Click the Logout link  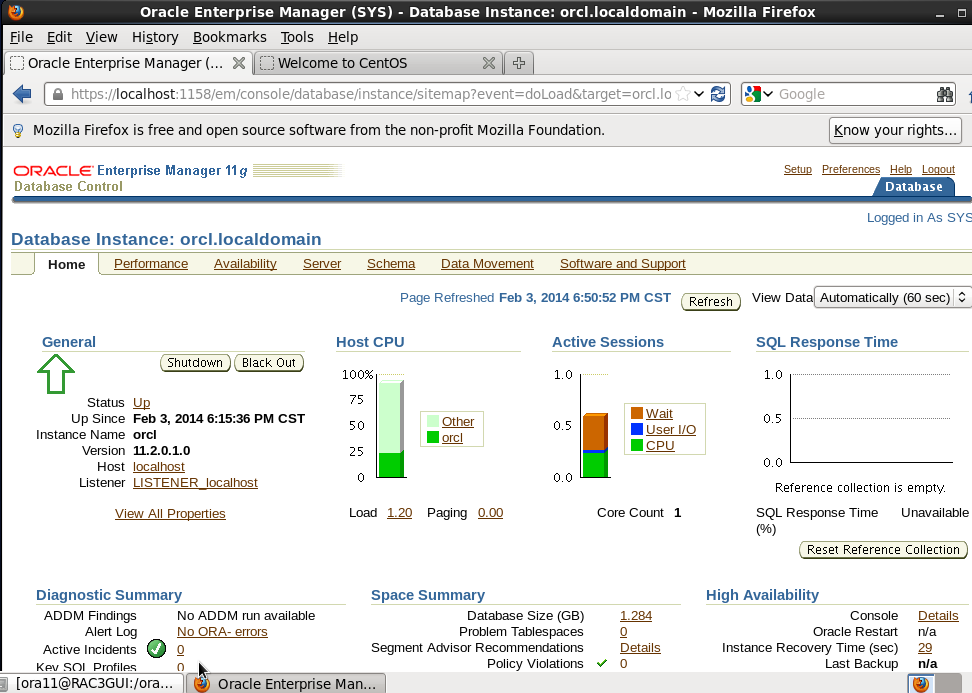(938, 169)
